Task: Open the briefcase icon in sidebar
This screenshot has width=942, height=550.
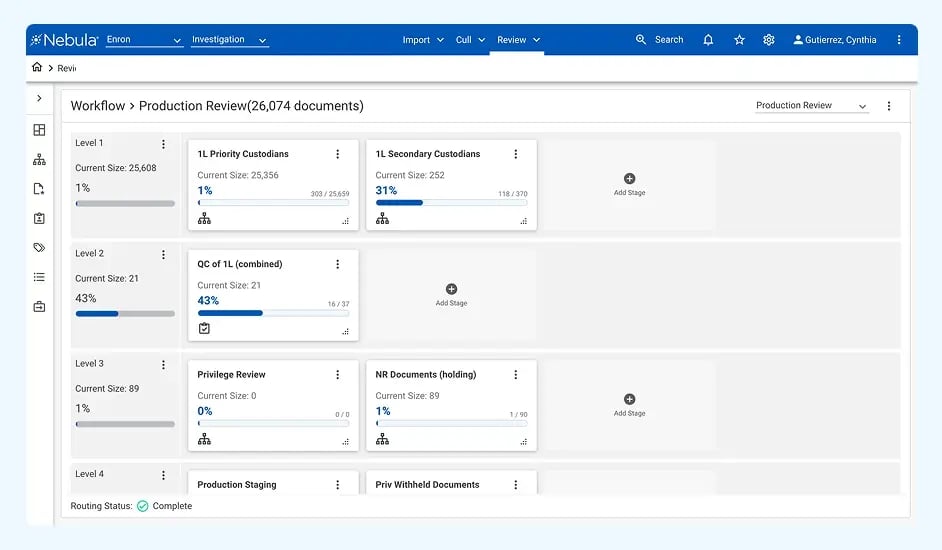Action: tap(39, 307)
